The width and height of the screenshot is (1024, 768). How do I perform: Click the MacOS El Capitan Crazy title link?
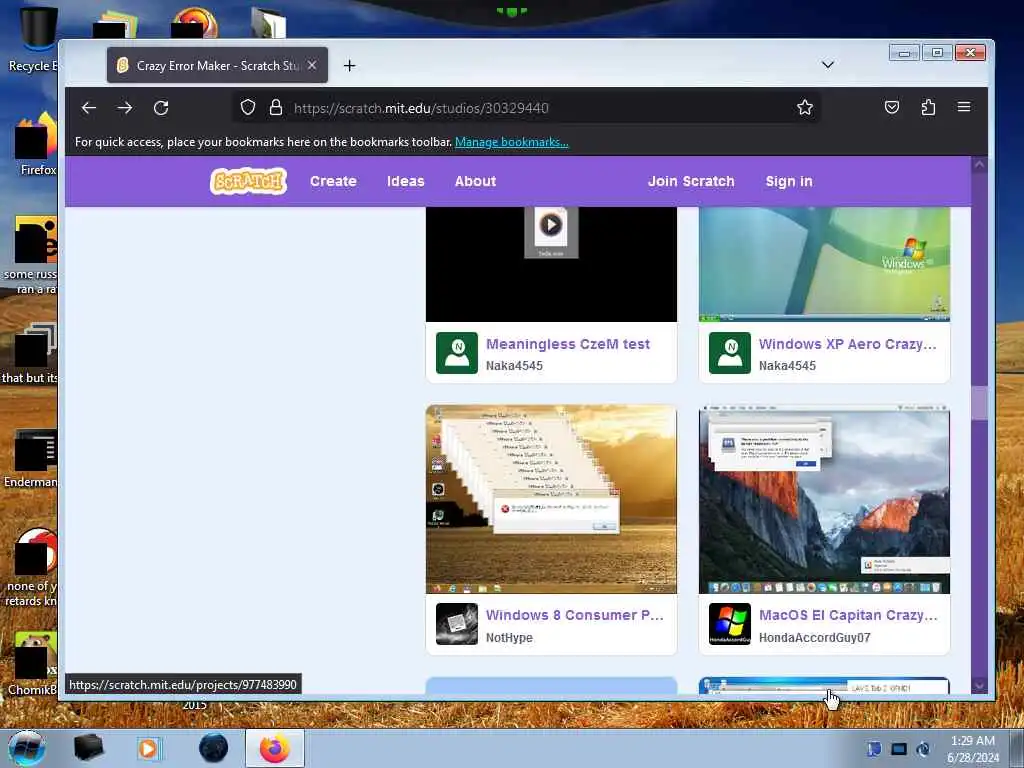coord(848,615)
